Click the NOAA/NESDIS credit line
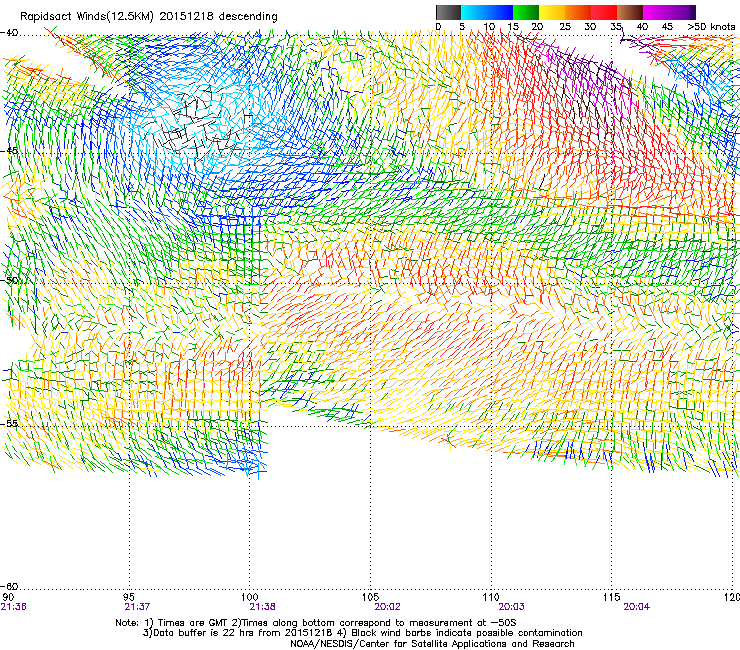 432,644
